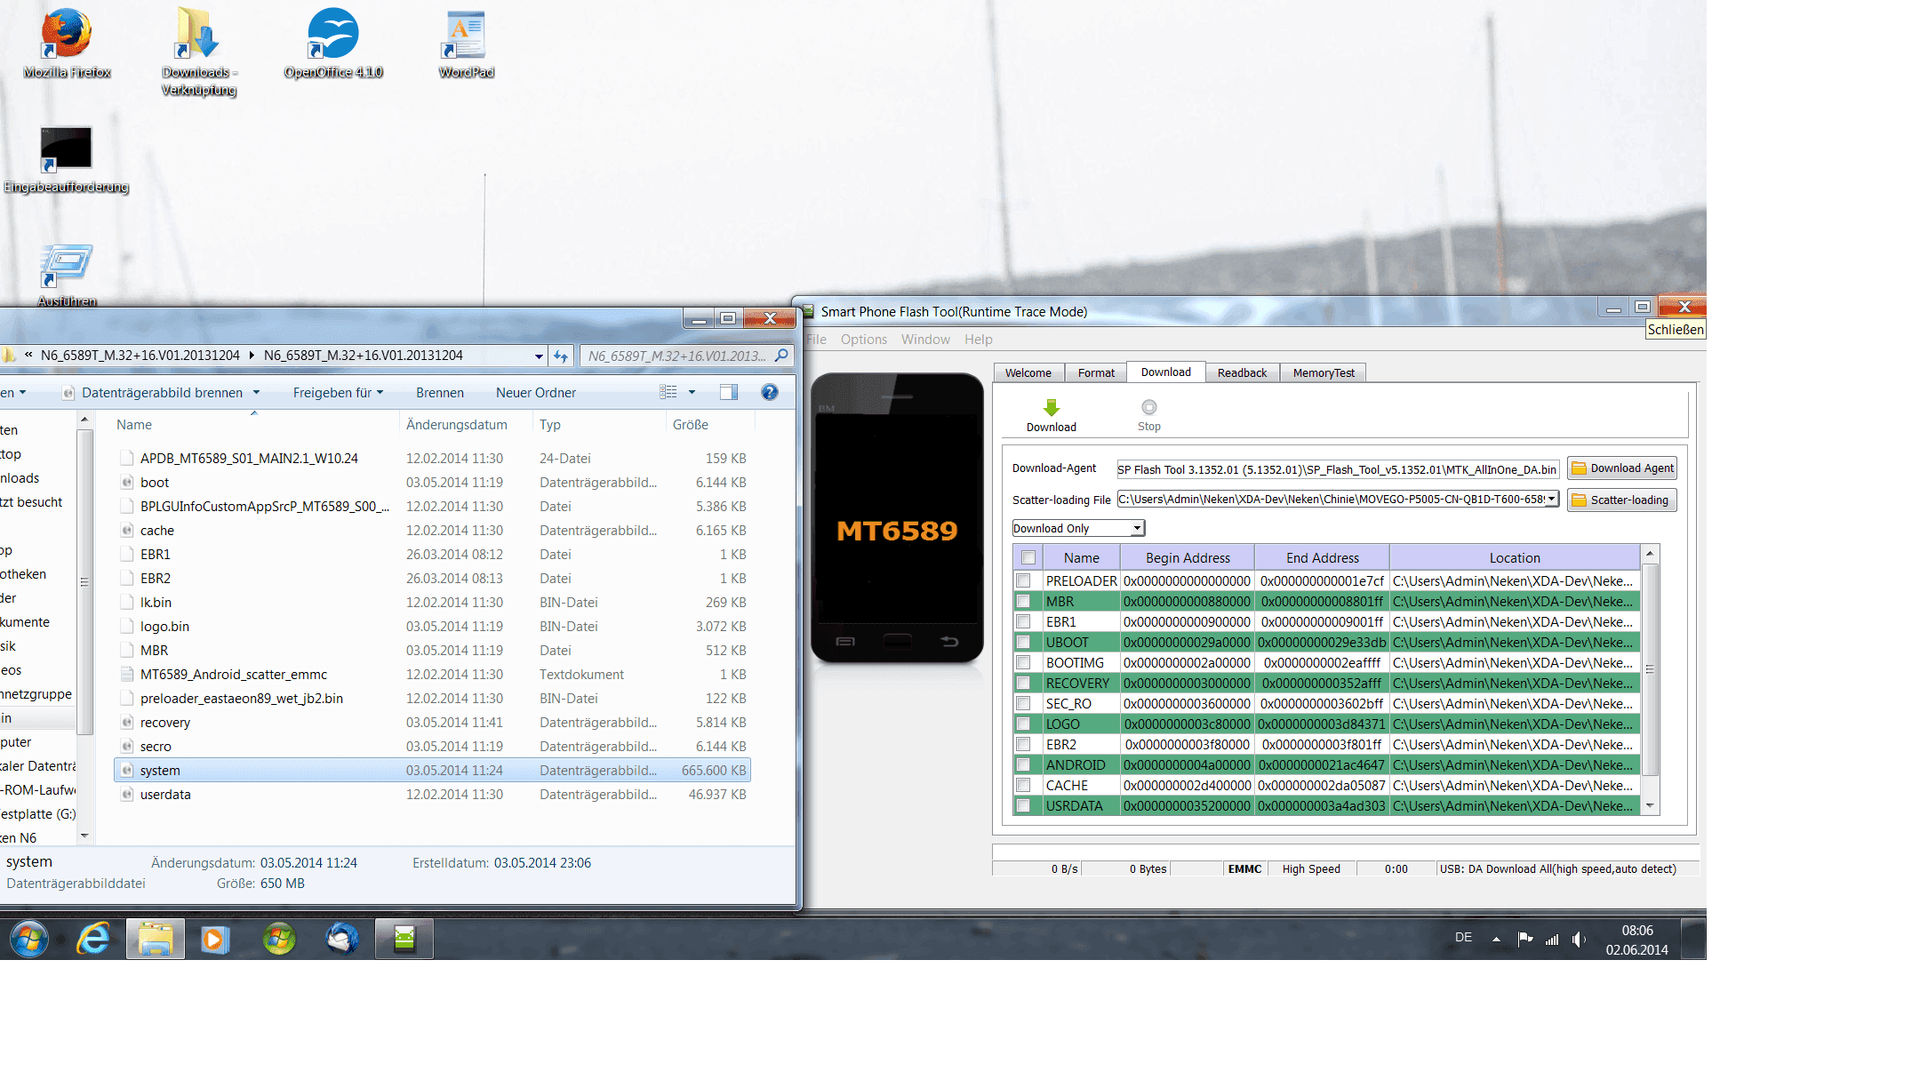Open the Explorer view options dropdown arrow
The image size is (1920, 1080).
692,392
